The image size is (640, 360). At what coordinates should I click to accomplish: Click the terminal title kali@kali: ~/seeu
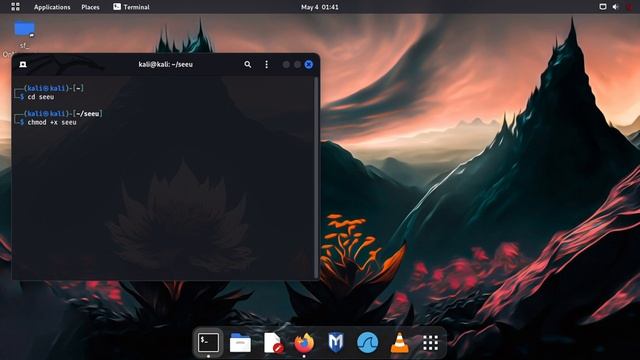pyautogui.click(x=165, y=64)
